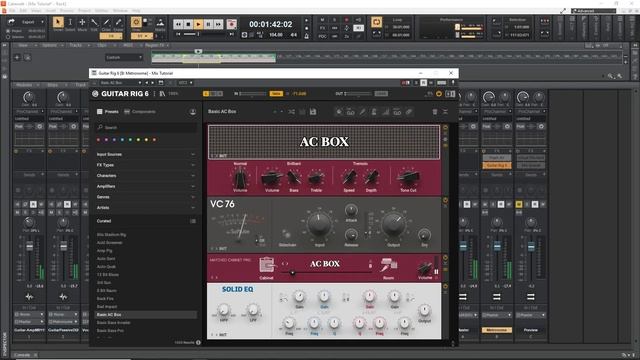Viewport: 640px width, 360px height.
Task: Select the green color tag filter
Action: pos(130,140)
